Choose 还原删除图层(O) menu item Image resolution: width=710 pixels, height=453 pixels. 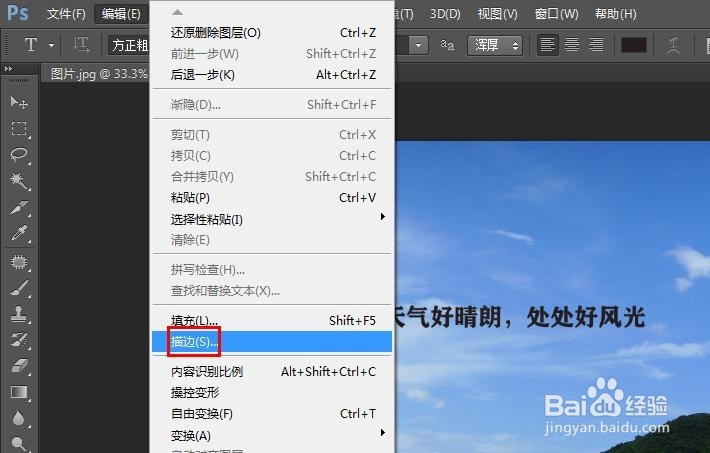pyautogui.click(x=272, y=33)
